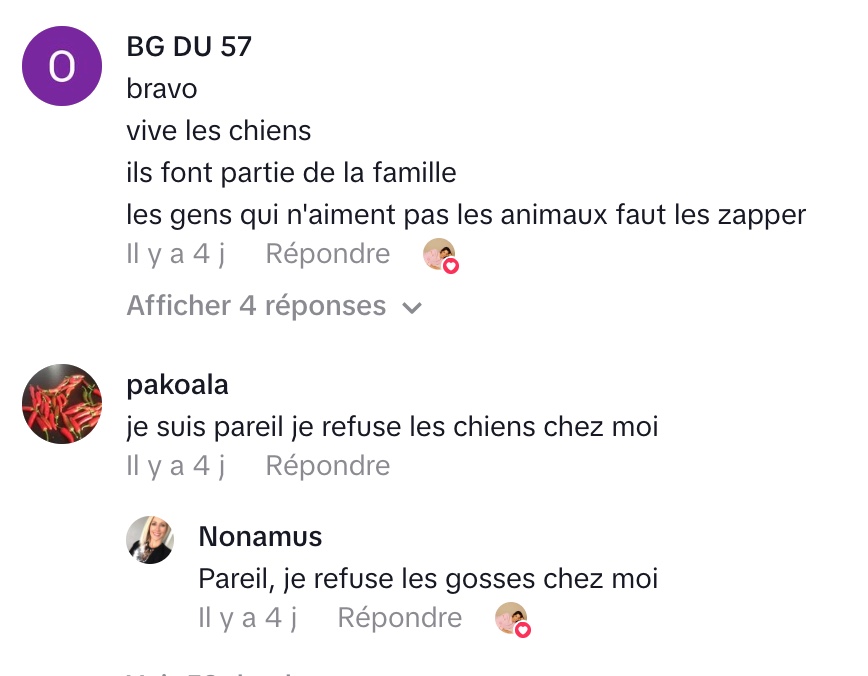Click the timestamp under pakoala's comment
Screen dimensions: 868x676
(x=176, y=466)
